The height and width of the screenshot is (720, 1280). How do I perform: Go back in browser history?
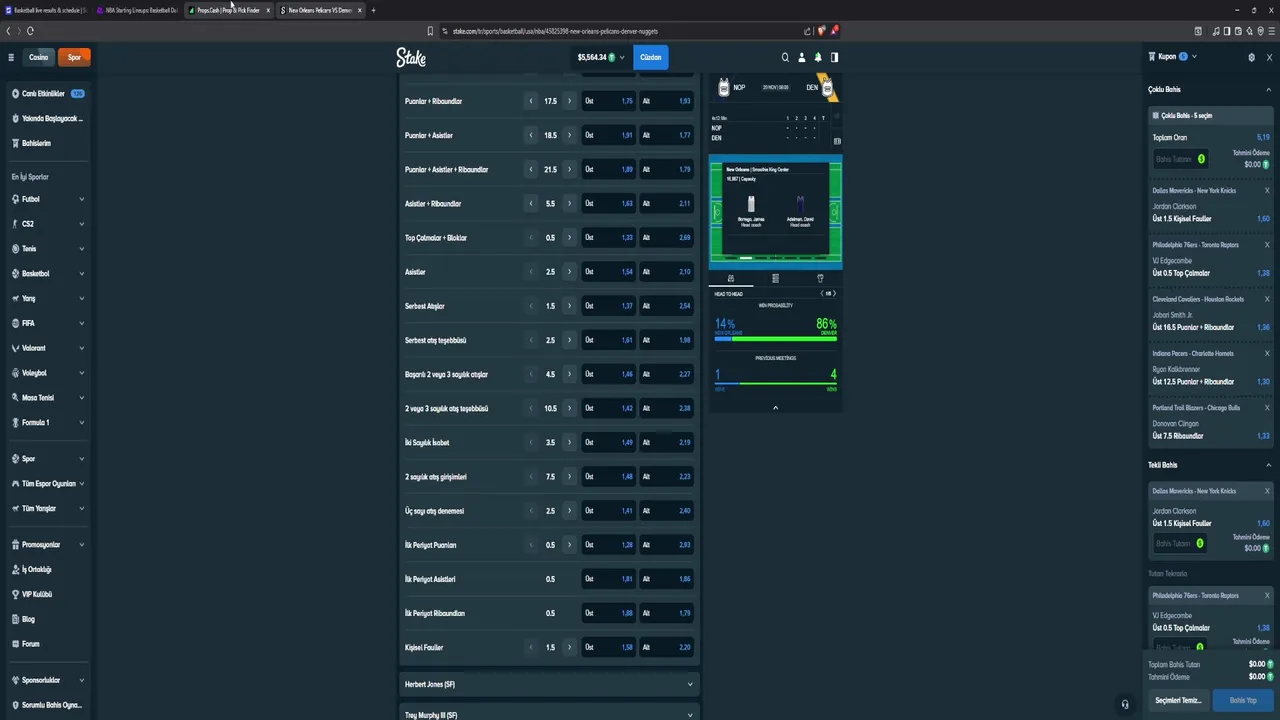coord(8,31)
